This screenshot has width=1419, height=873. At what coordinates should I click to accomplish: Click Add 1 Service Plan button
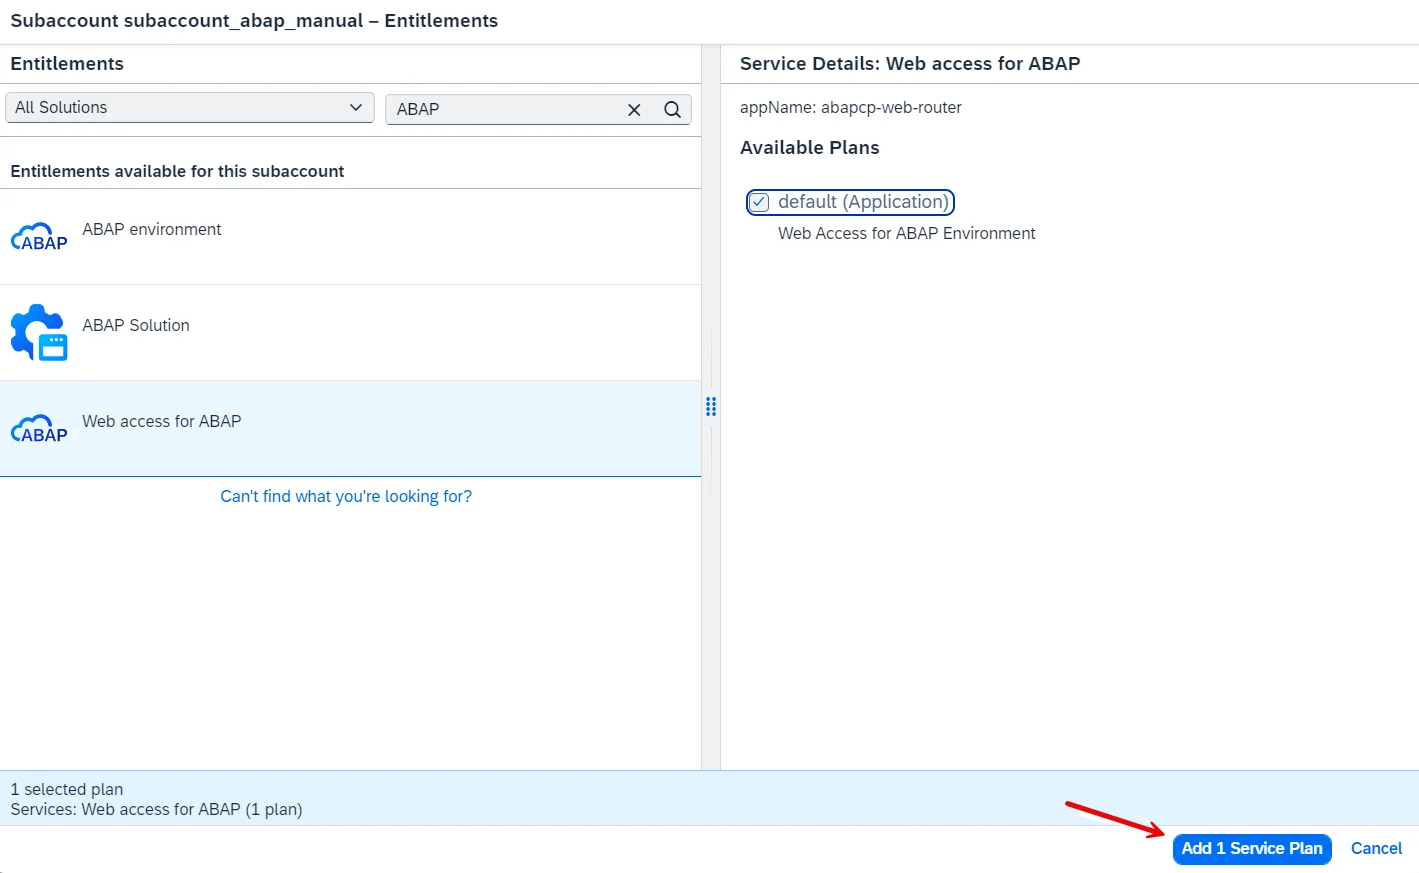coord(1252,849)
